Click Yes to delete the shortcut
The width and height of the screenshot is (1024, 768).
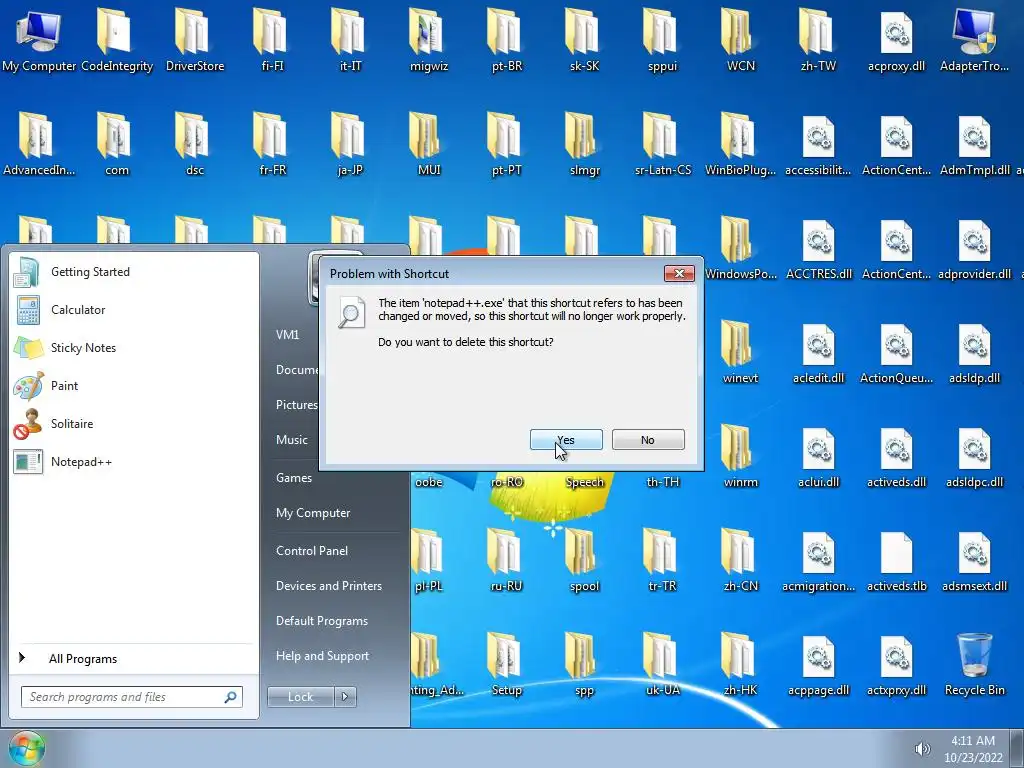[566, 440]
